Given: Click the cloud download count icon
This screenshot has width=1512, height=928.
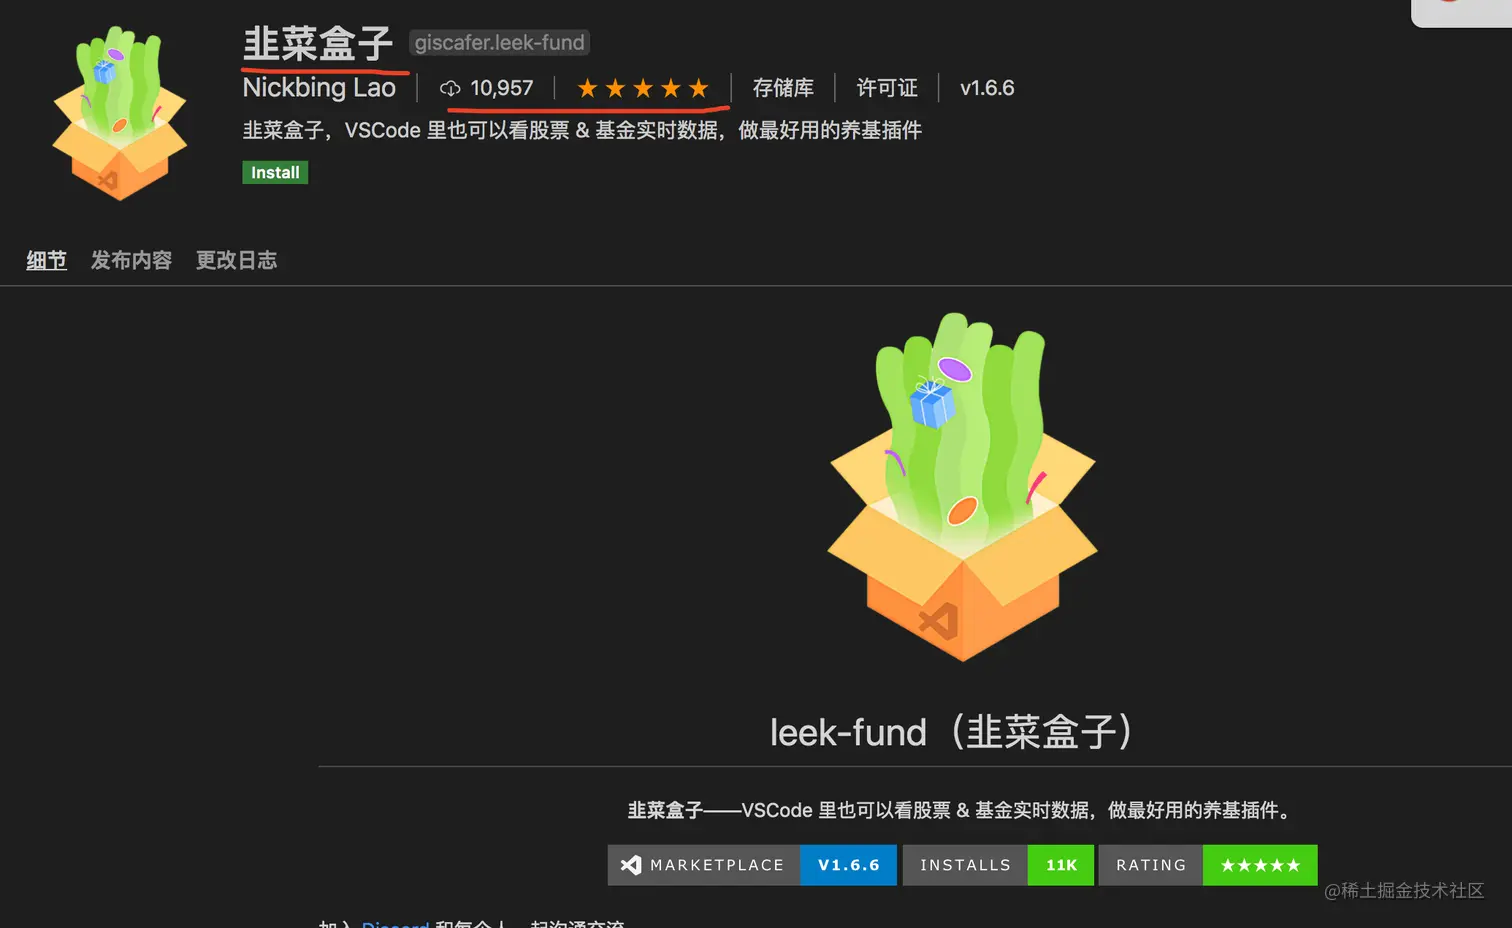Looking at the screenshot, I should (450, 89).
